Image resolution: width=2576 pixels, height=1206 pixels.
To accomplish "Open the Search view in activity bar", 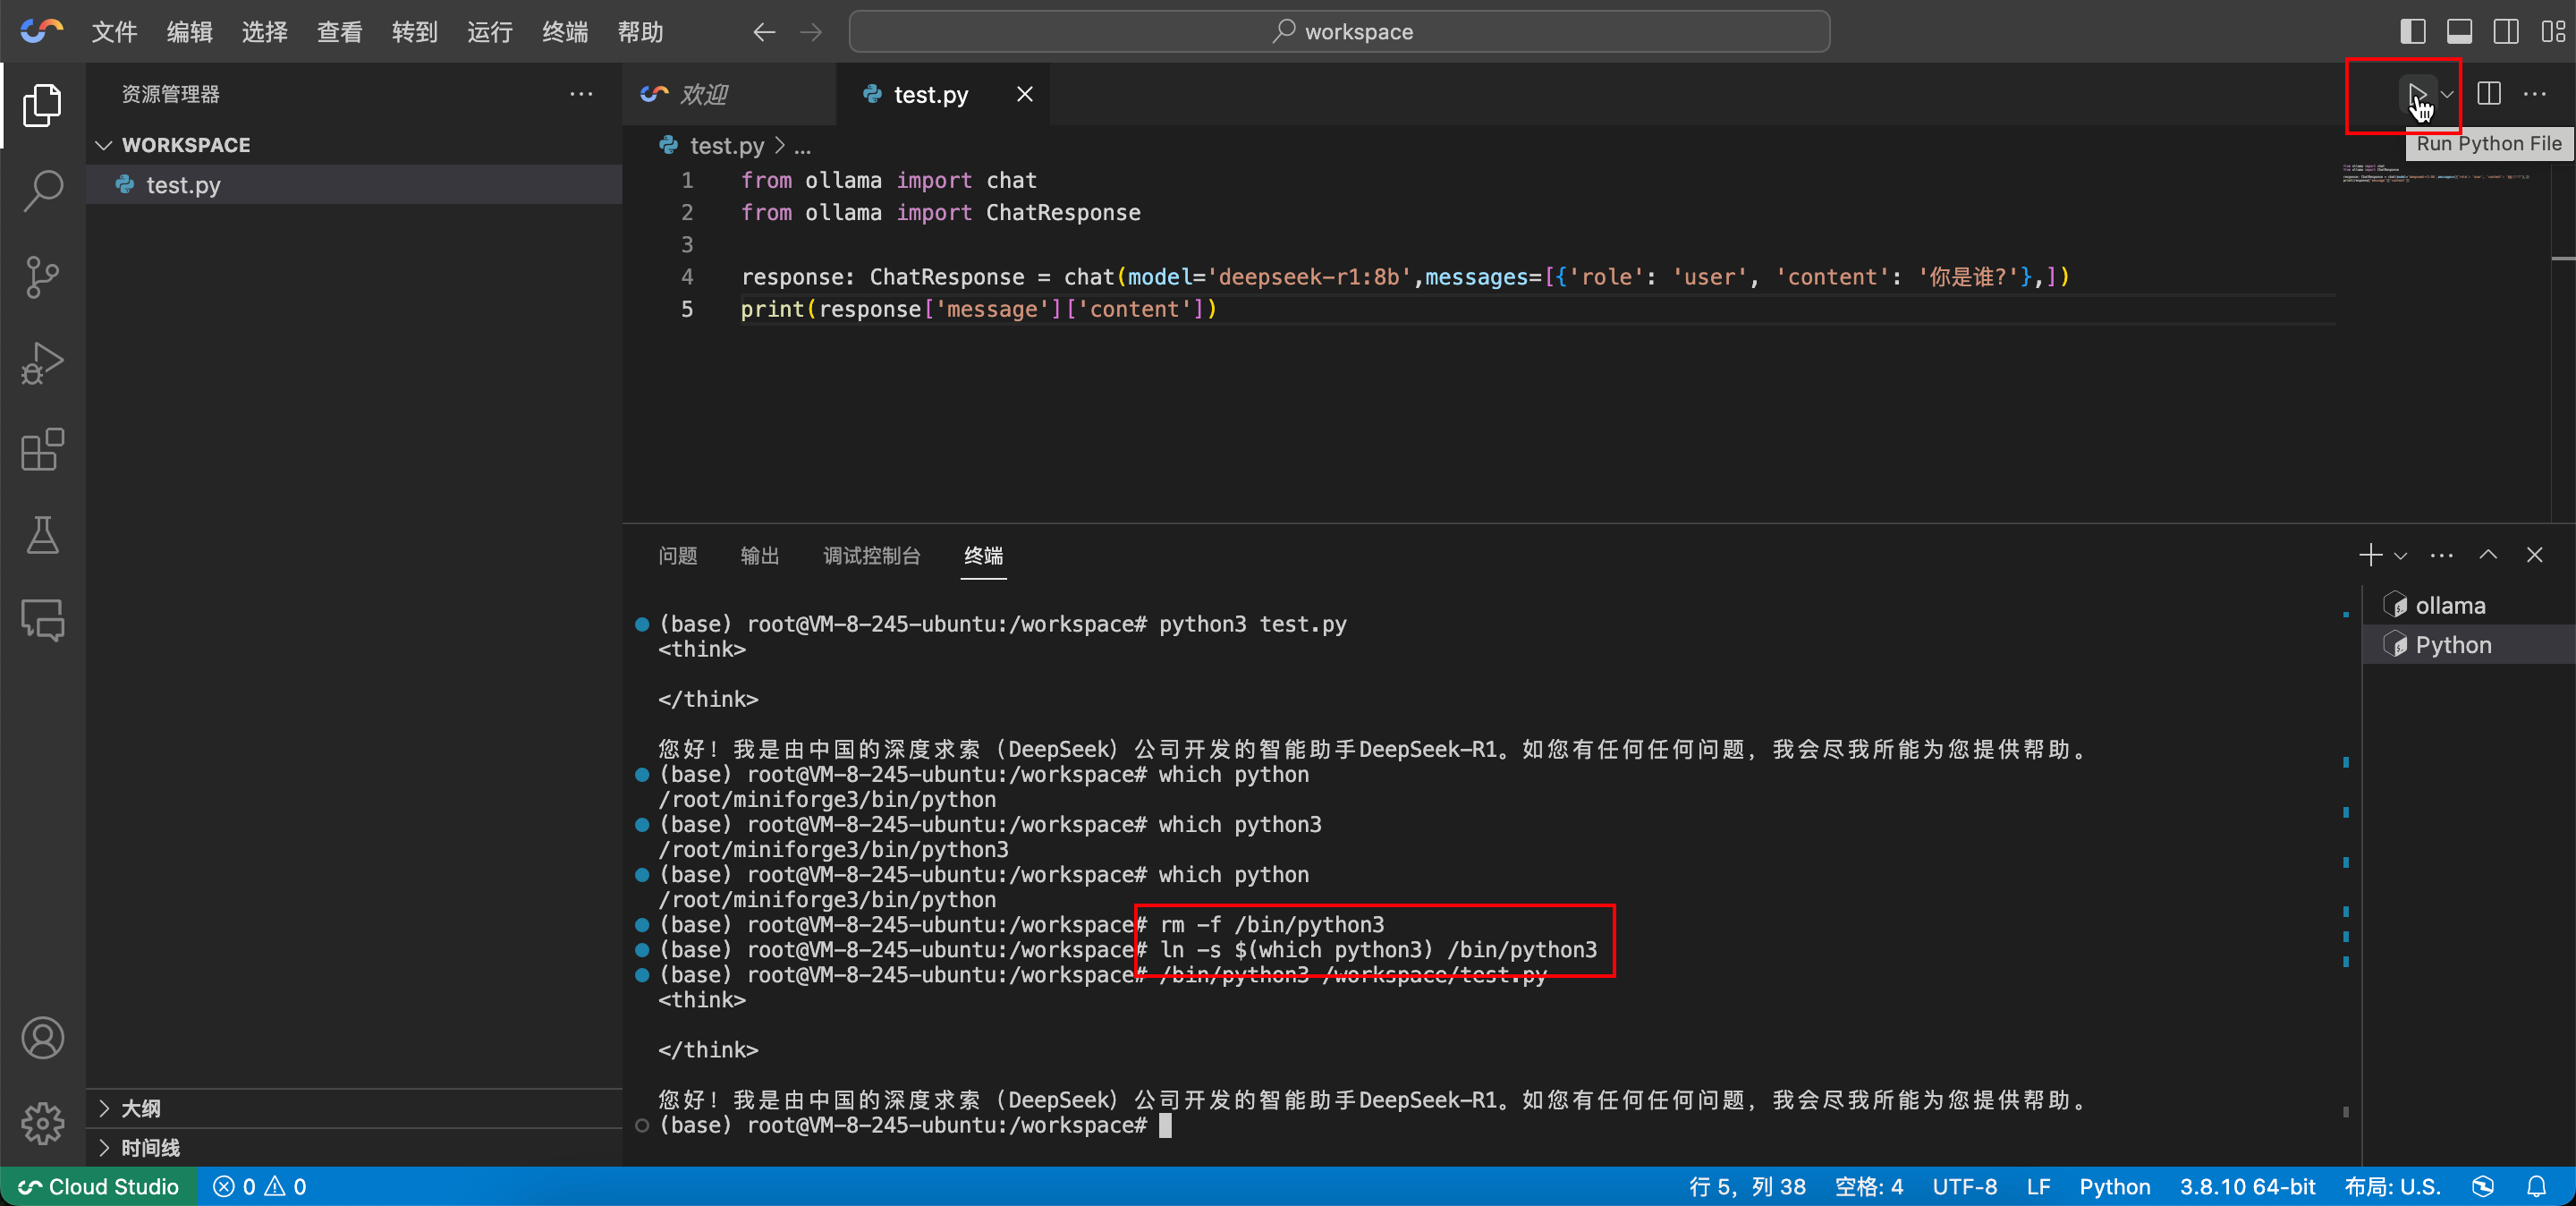I will [x=42, y=190].
